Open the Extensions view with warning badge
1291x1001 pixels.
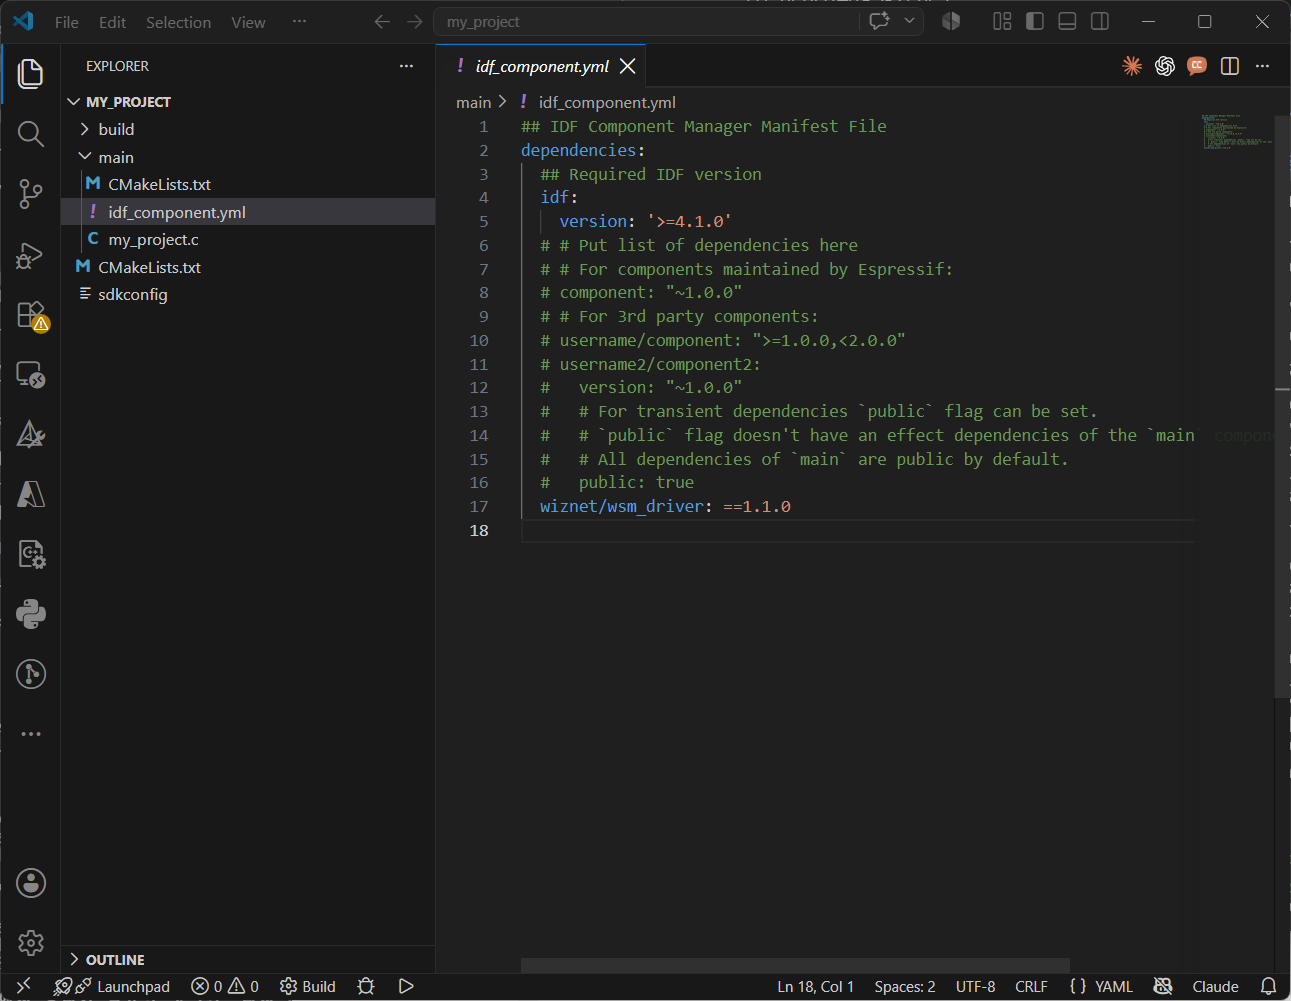[31, 315]
